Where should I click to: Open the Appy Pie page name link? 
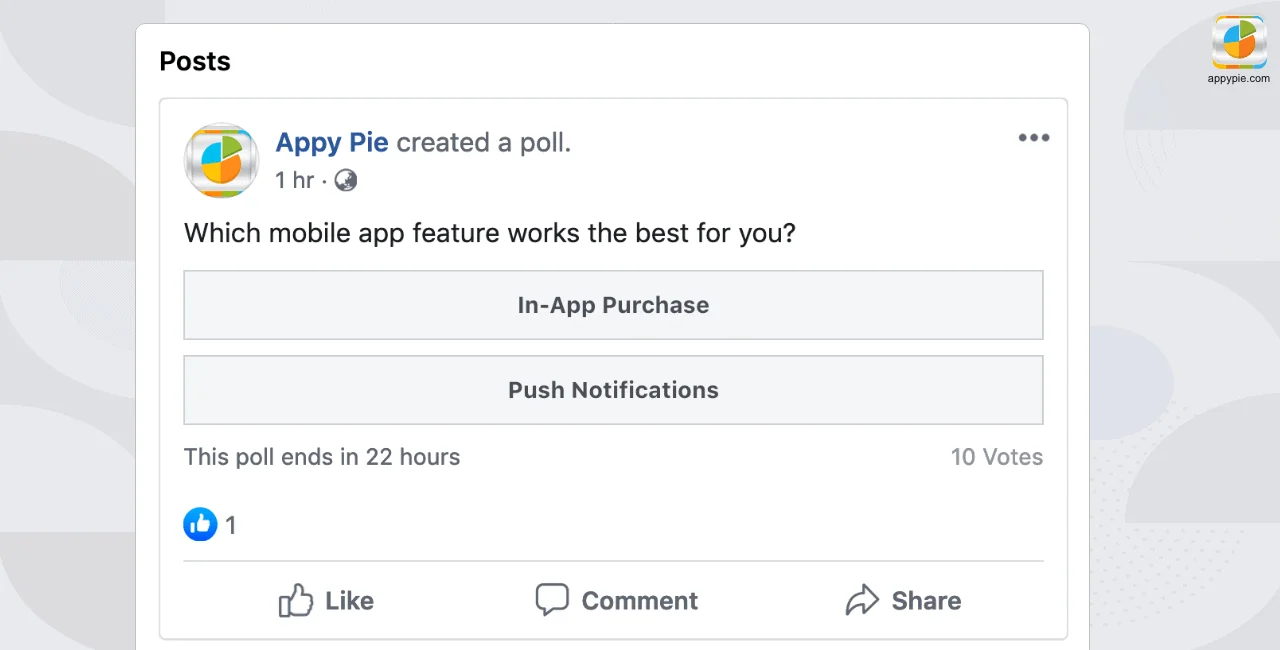coord(332,143)
